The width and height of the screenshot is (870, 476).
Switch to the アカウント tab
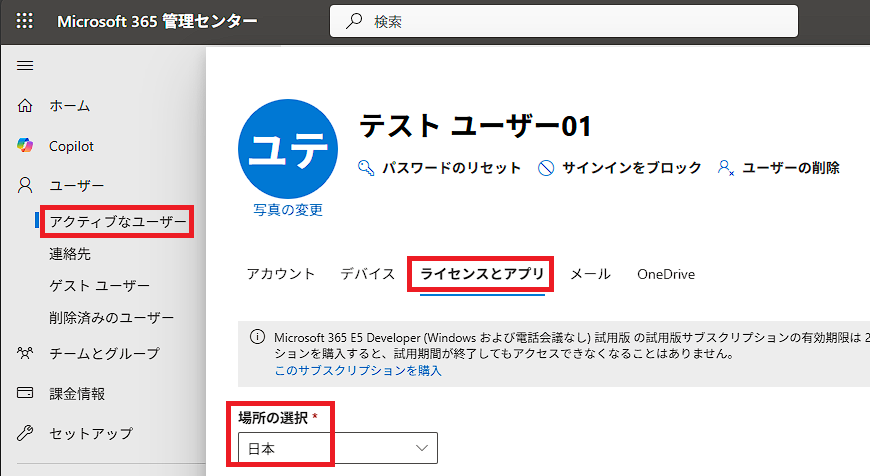tap(281, 274)
